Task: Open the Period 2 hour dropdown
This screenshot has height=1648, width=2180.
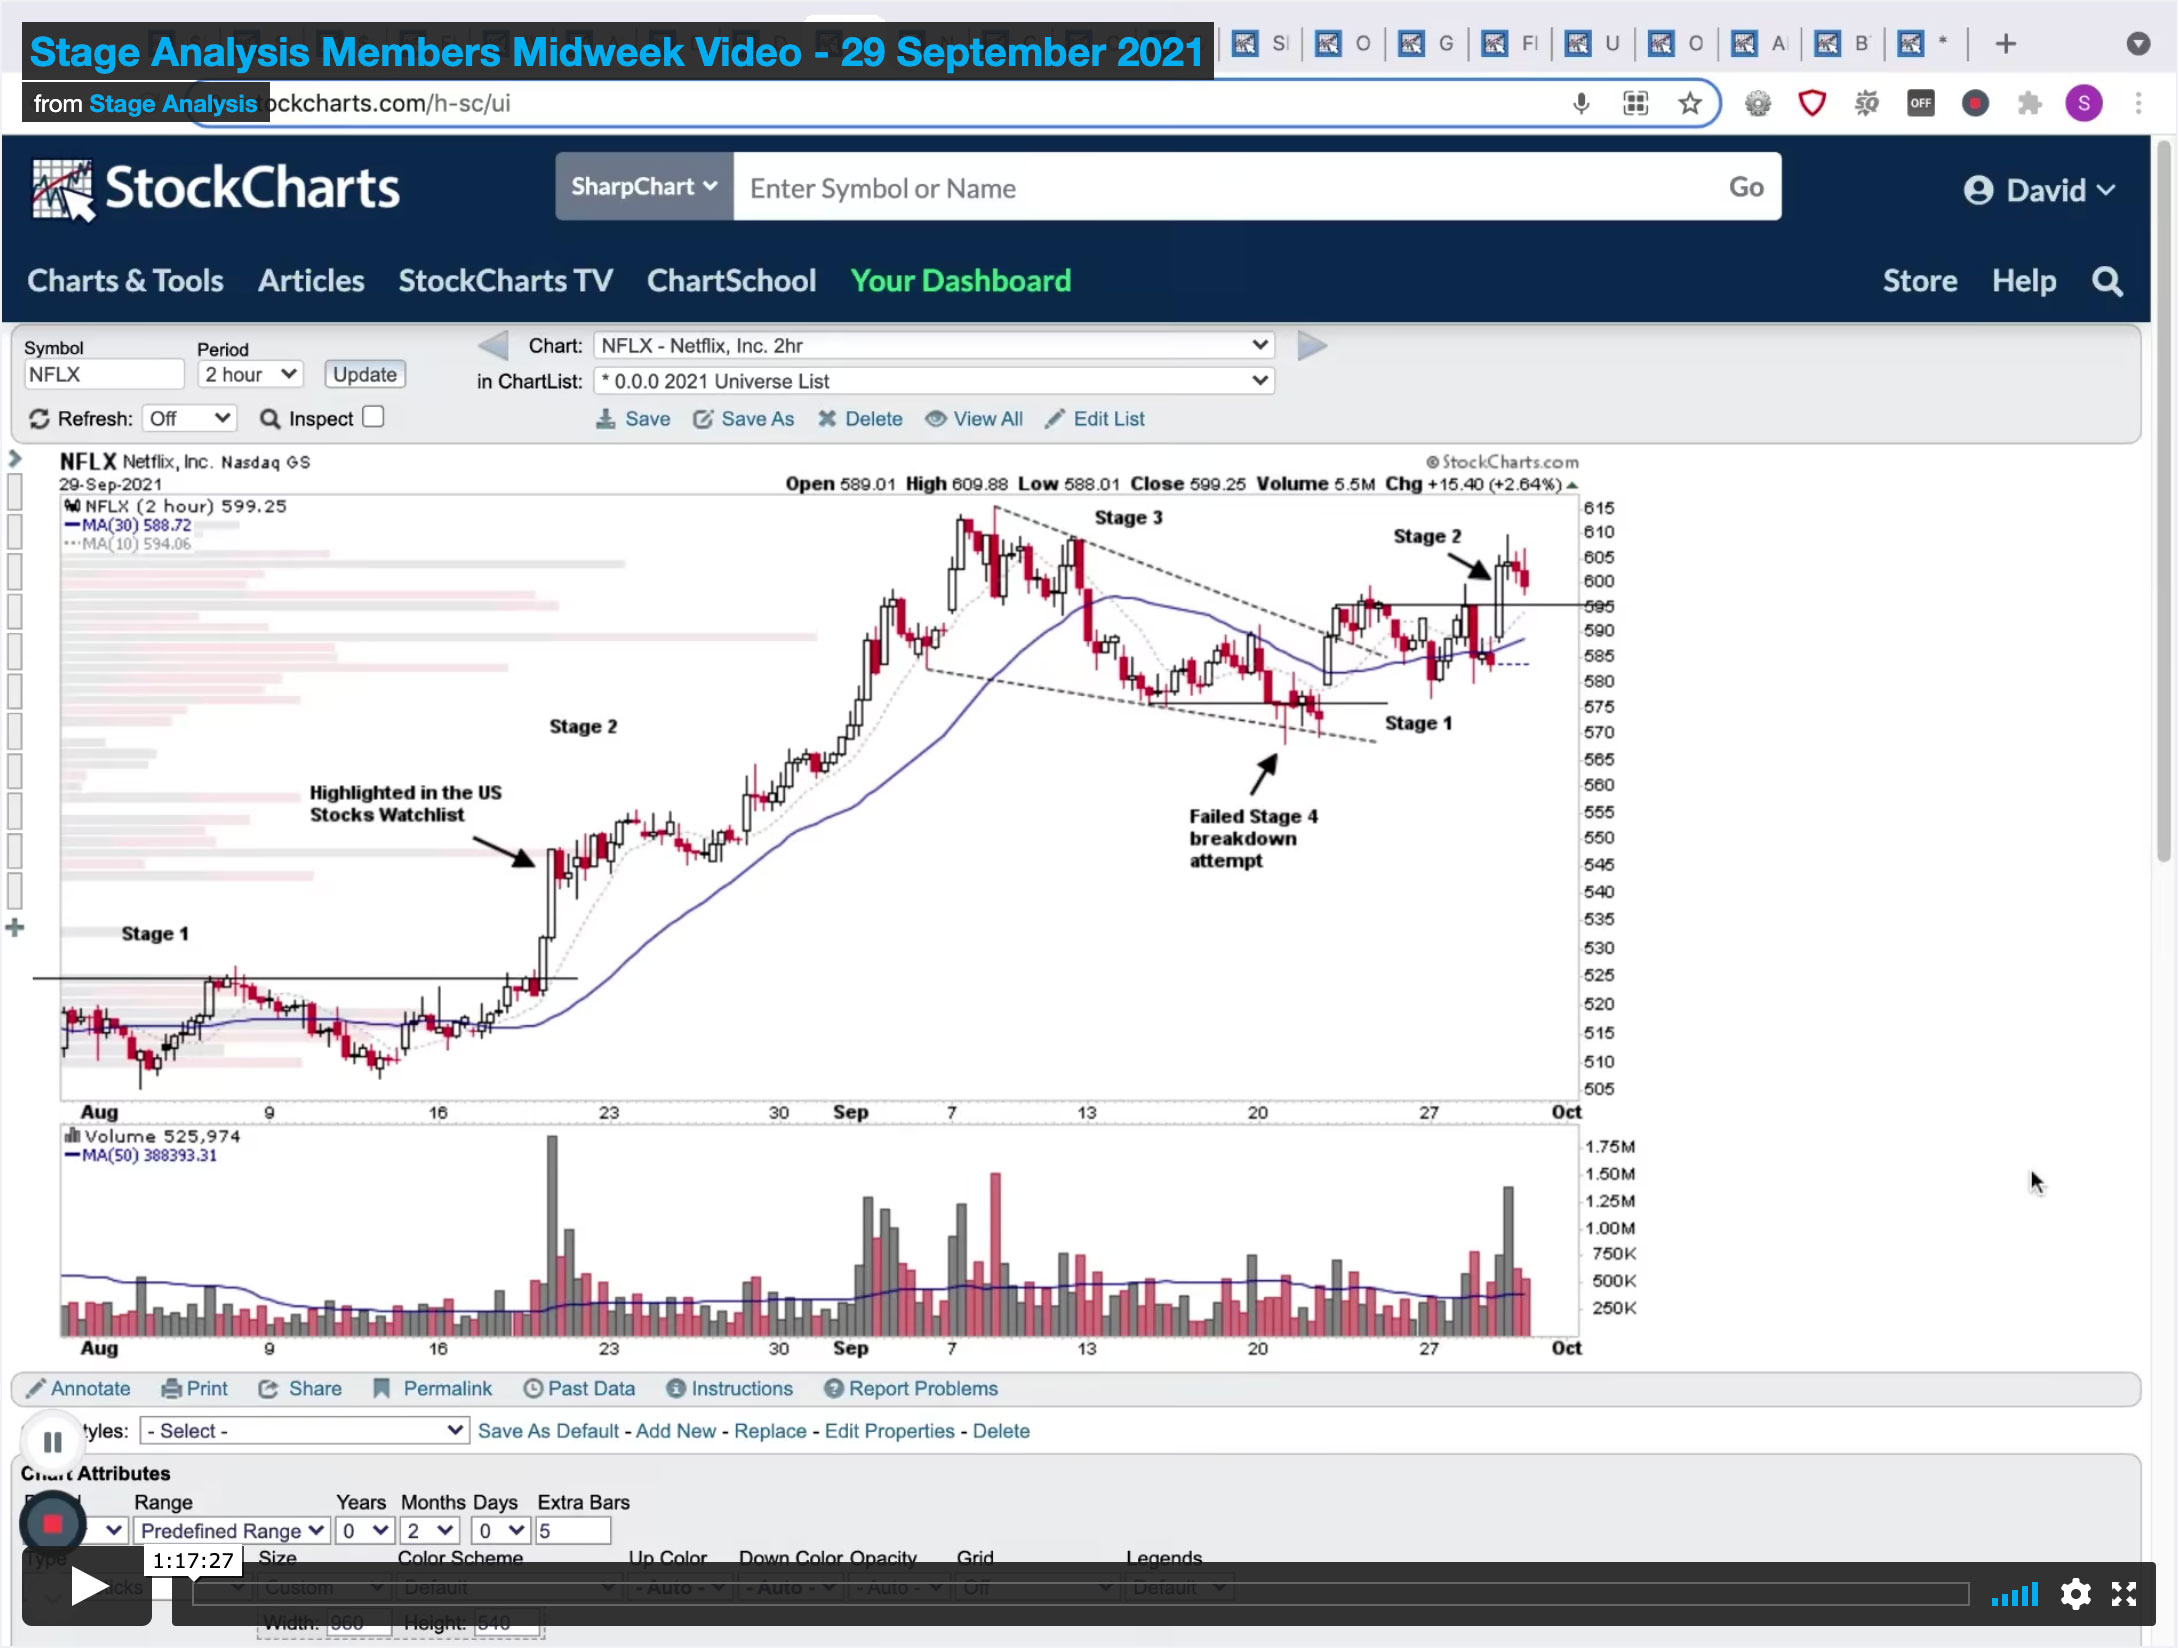Action: (x=250, y=374)
